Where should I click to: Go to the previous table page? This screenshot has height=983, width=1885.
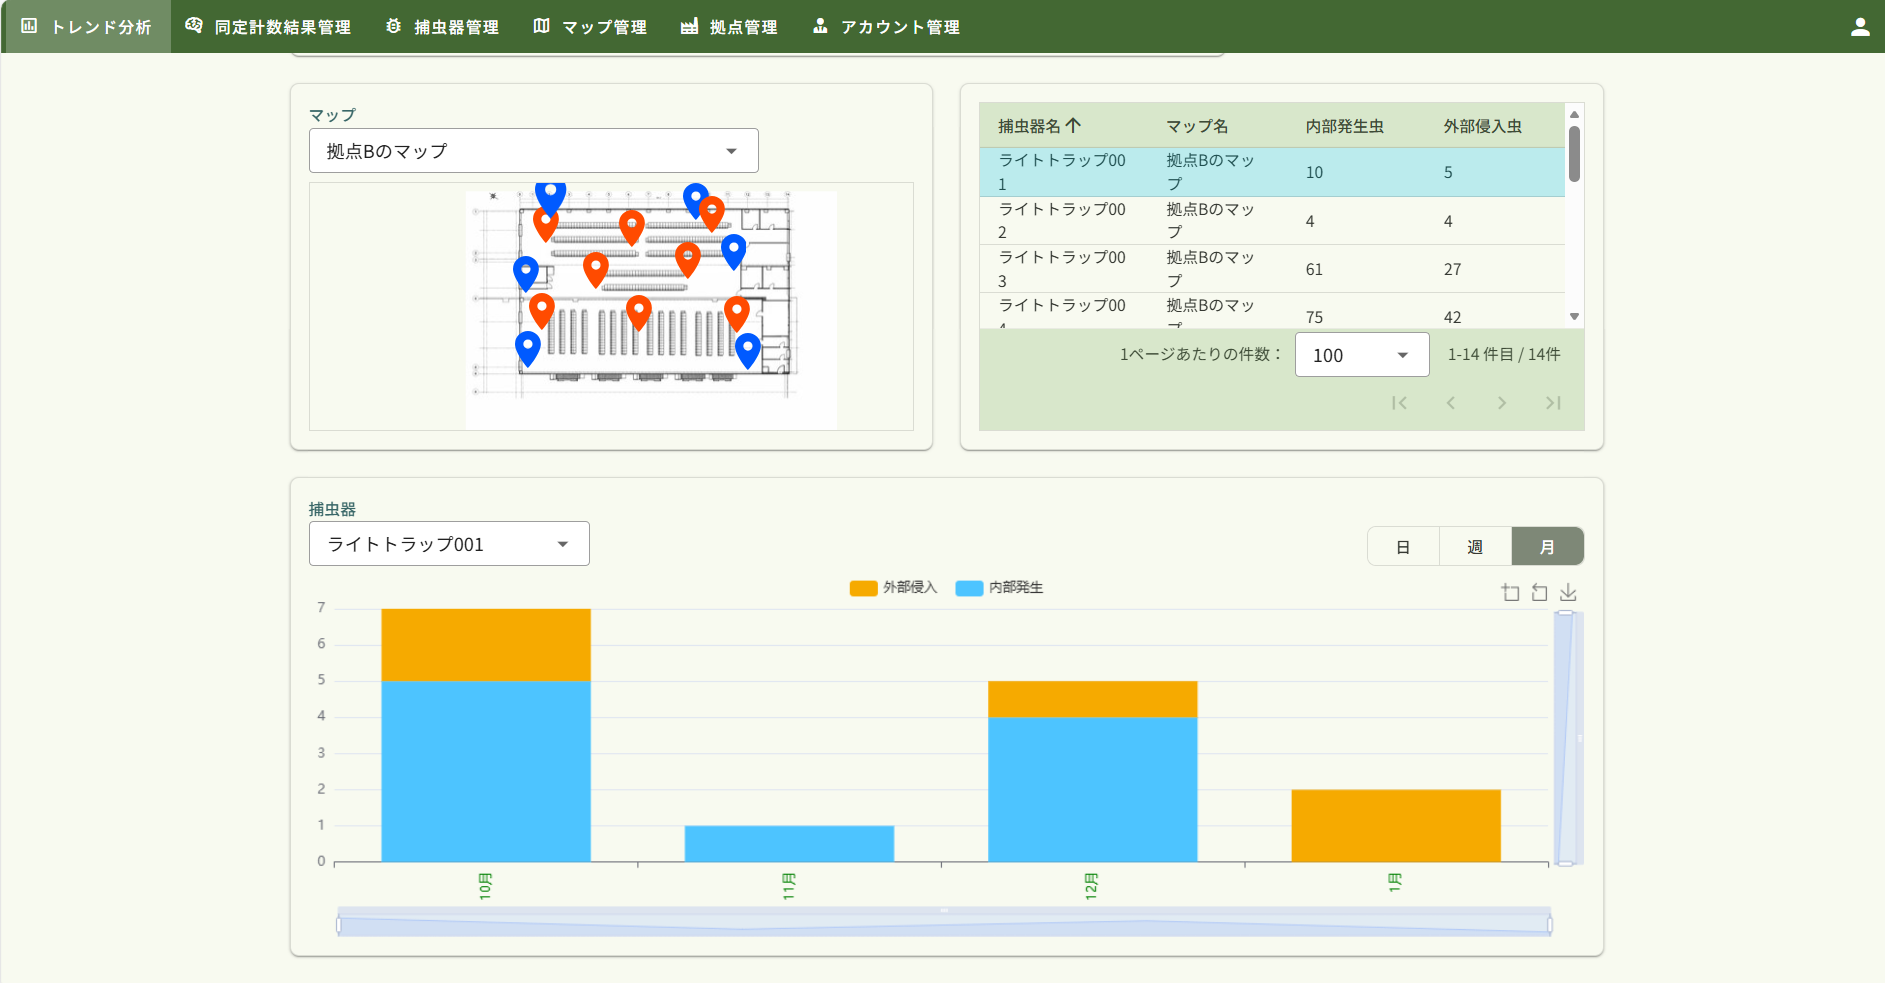[1450, 403]
